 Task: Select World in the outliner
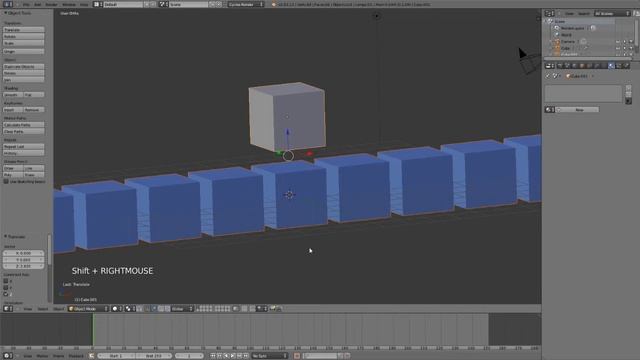click(566, 35)
